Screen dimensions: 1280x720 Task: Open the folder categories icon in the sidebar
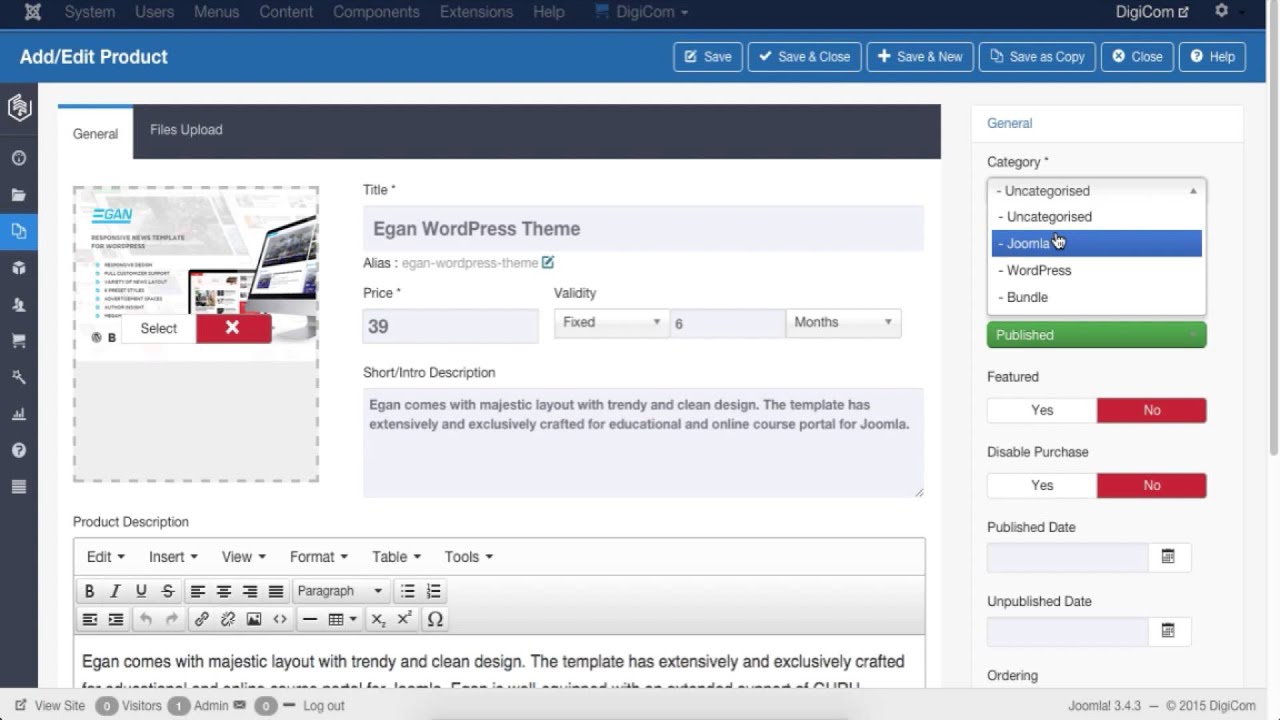tap(18, 195)
